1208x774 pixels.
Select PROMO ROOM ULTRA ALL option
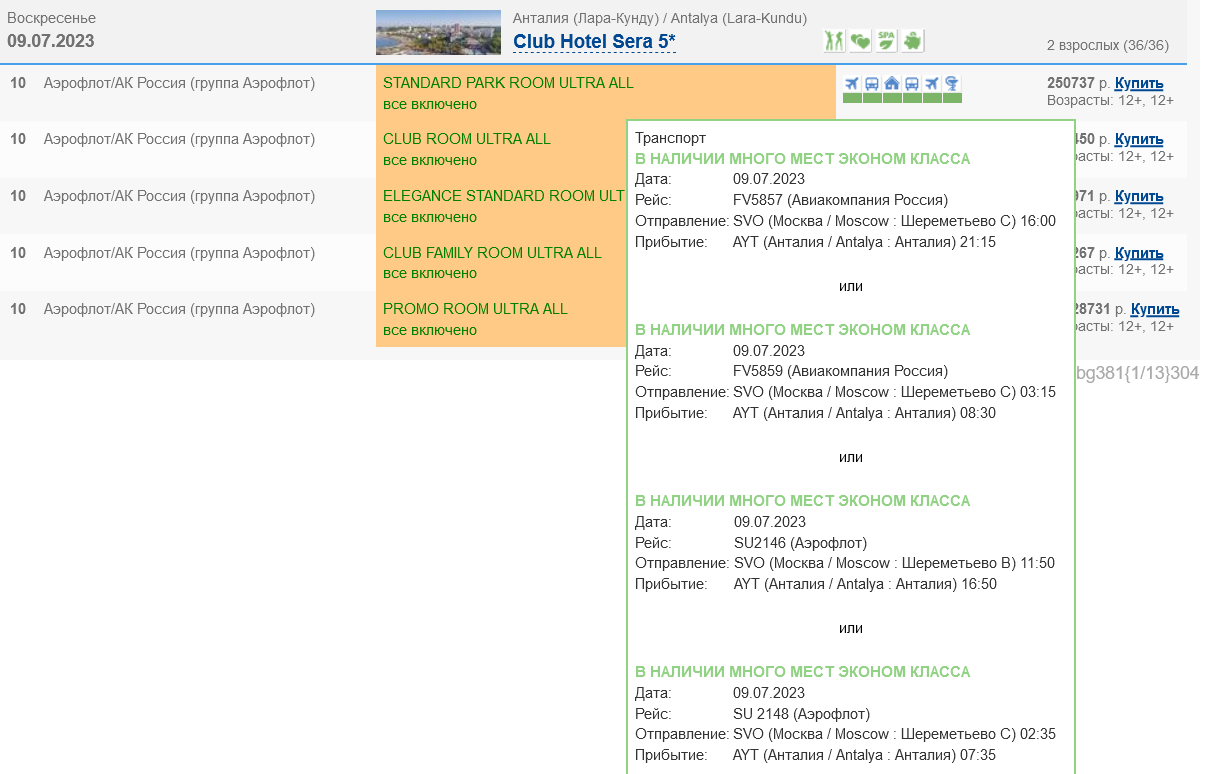[x=475, y=309]
